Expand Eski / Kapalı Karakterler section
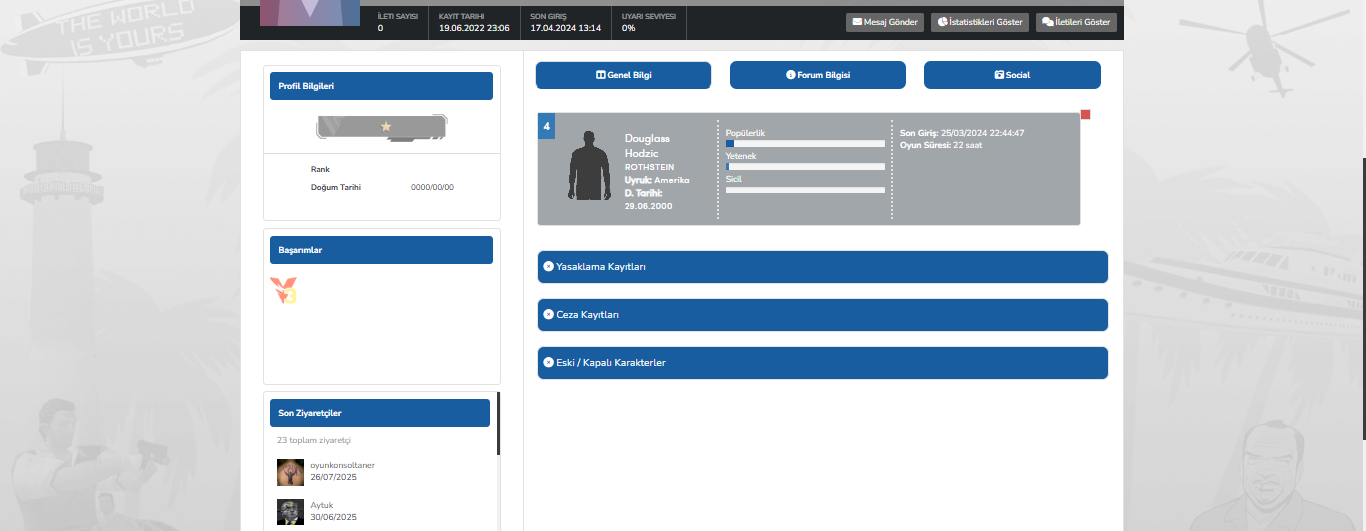The height and width of the screenshot is (531, 1366). point(823,363)
